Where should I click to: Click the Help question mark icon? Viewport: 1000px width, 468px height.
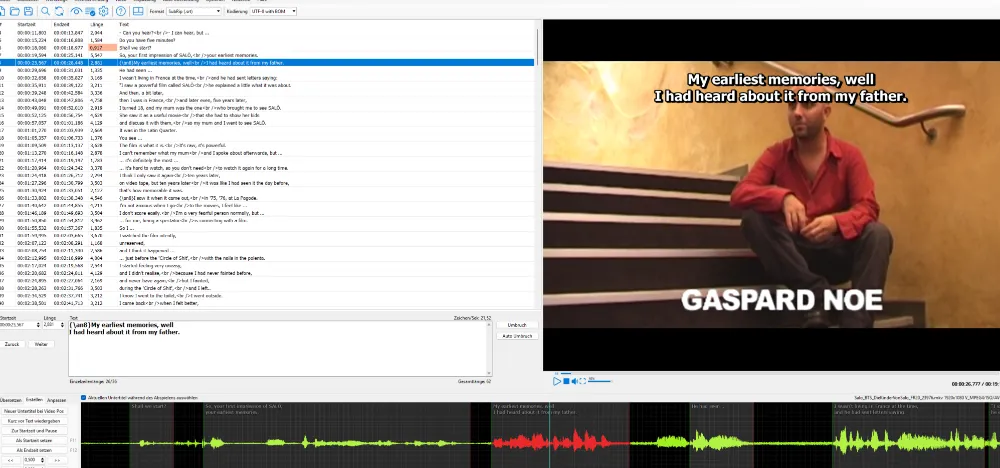121,11
